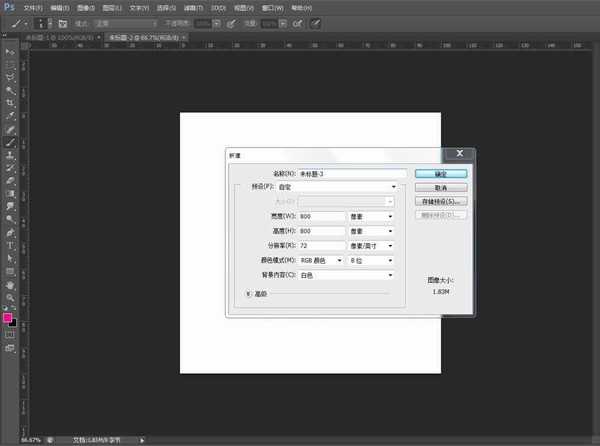The image size is (600, 446).
Task: Select the Move tool in the toolbar
Action: [10, 51]
